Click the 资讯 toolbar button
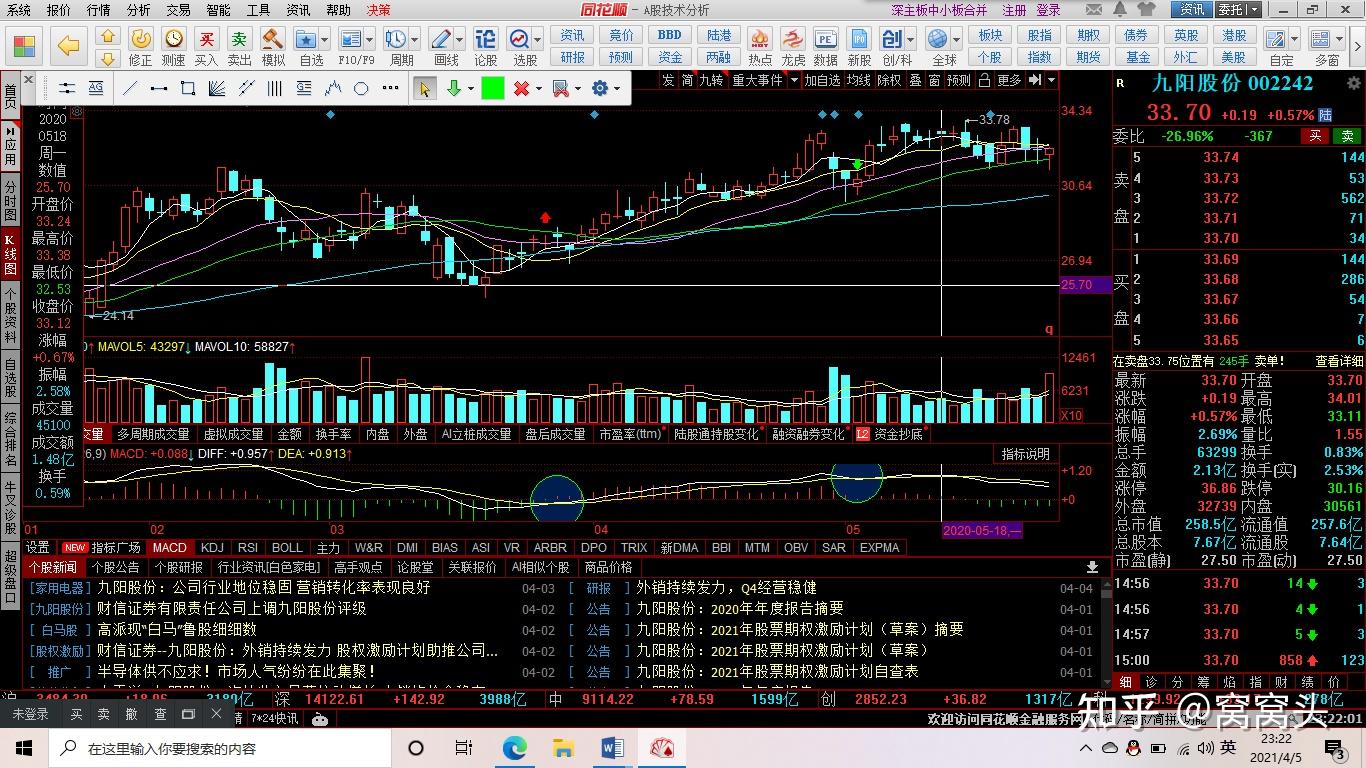1366x768 pixels. tap(573, 35)
